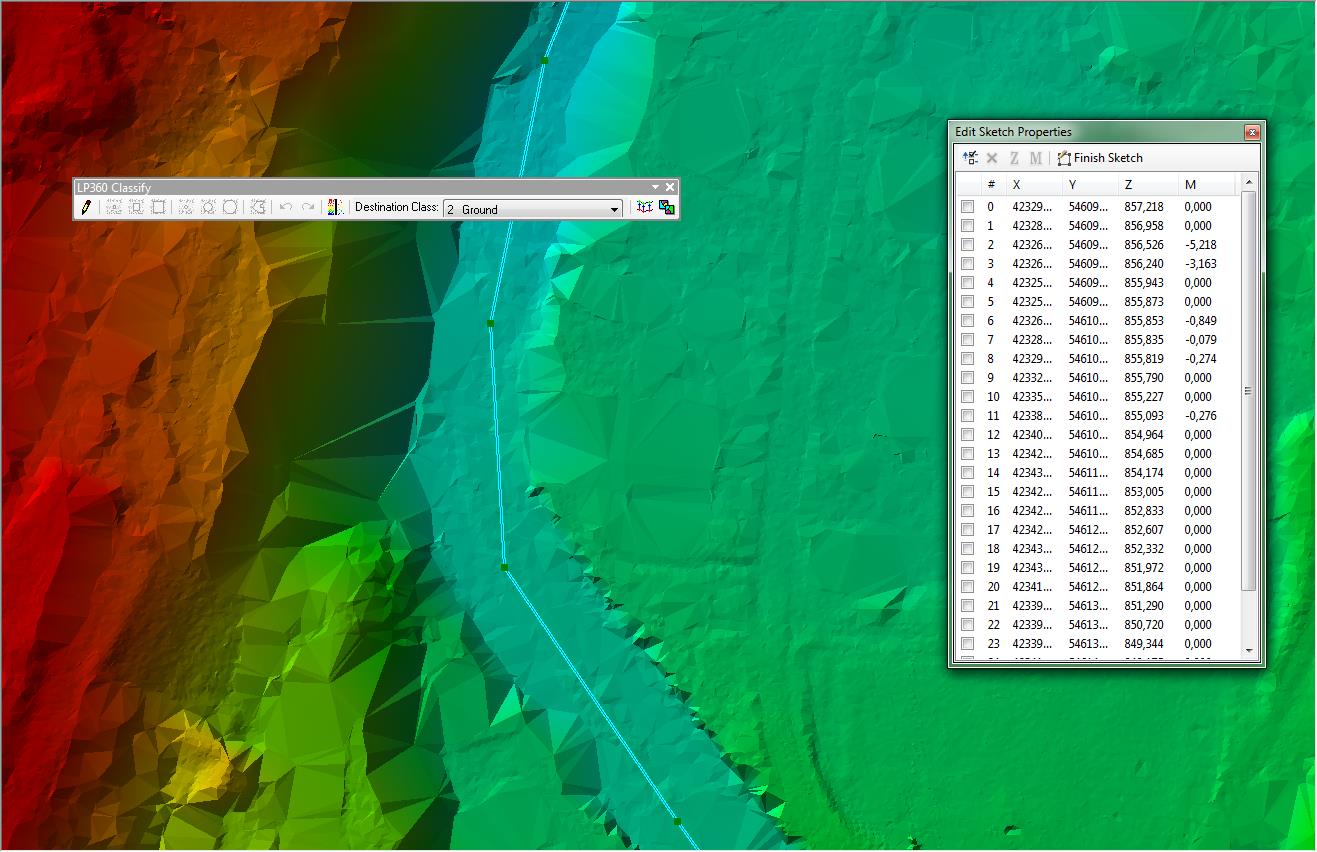Image resolution: width=1317 pixels, height=852 pixels.
Task: Click the Z icon in Edit Sketch Properties toolbar
Action: tap(1014, 158)
